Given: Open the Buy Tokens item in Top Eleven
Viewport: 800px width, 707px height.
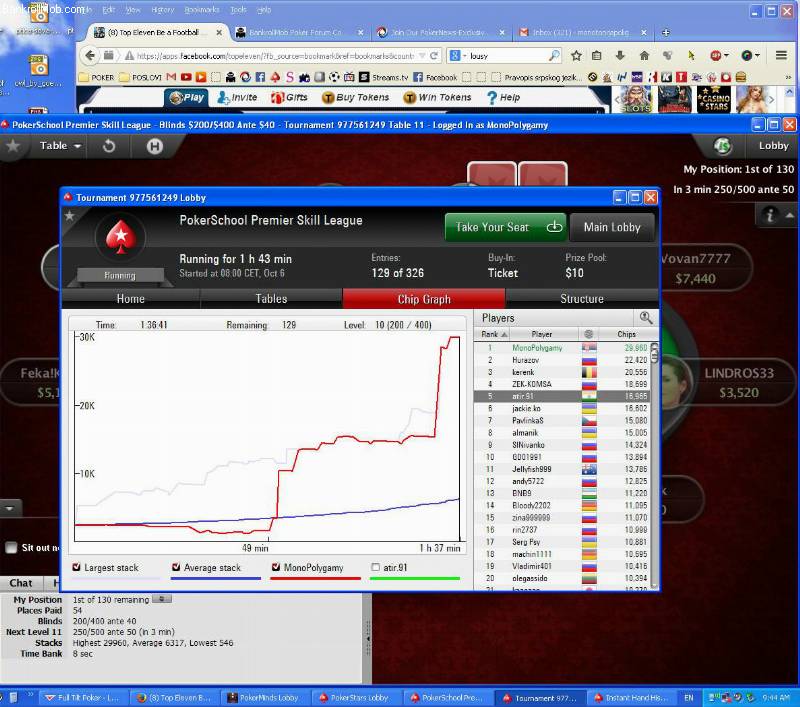Looking at the screenshot, I should point(356,97).
